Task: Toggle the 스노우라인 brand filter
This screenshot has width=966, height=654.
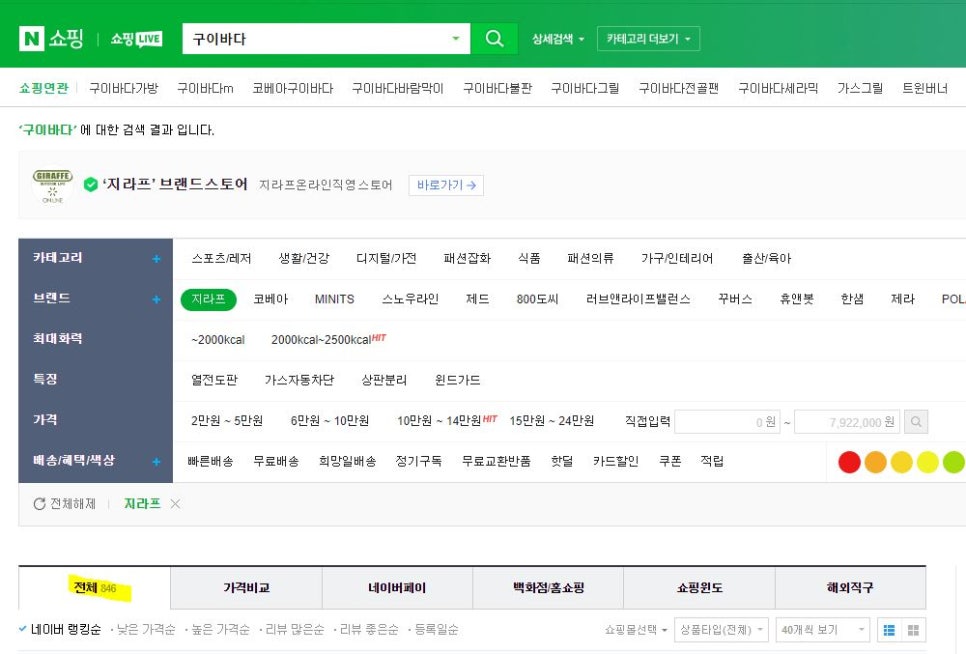Action: tap(410, 299)
